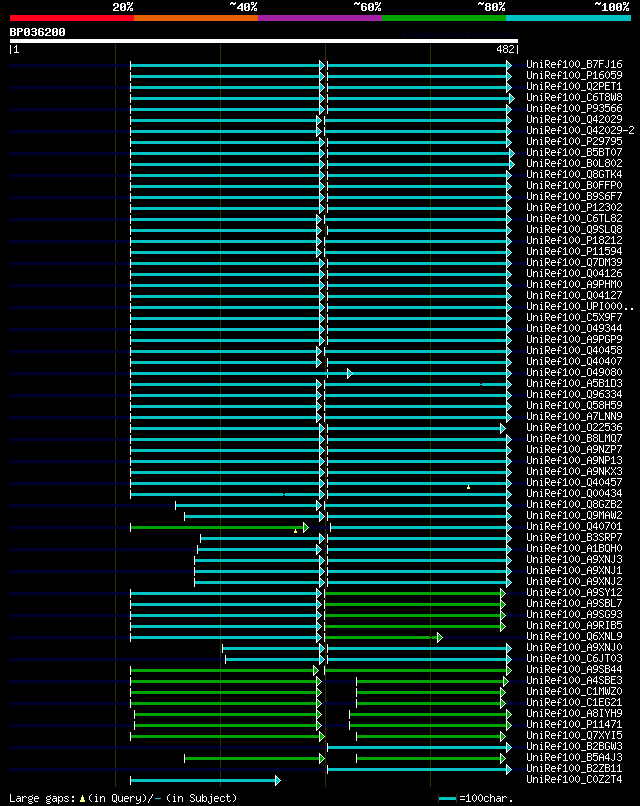Screen dimensions: 640x806
Task: Select the green first segment of the Q40701 row
Action: [218, 528]
